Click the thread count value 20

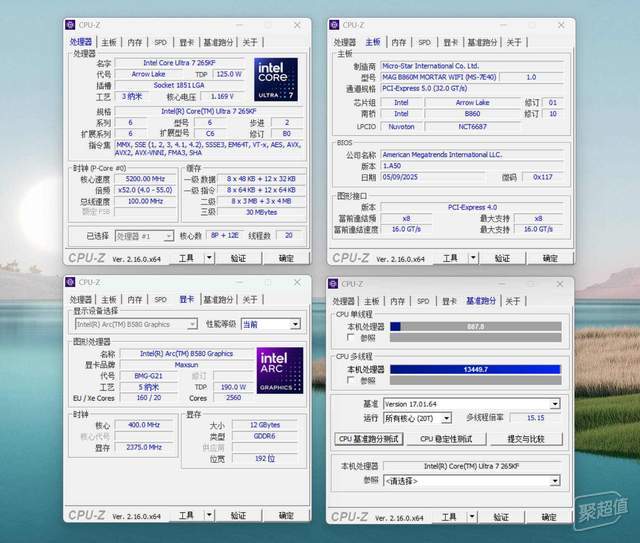[x=289, y=235]
